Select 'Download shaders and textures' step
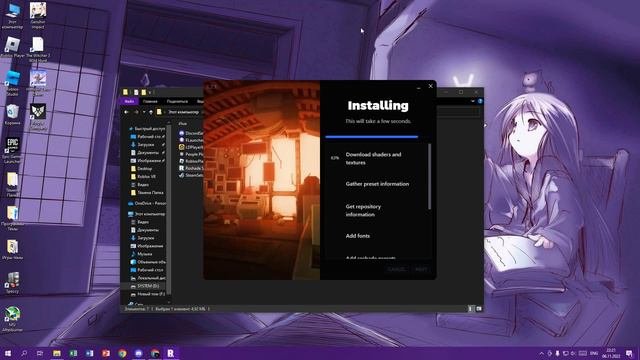 coord(373,158)
